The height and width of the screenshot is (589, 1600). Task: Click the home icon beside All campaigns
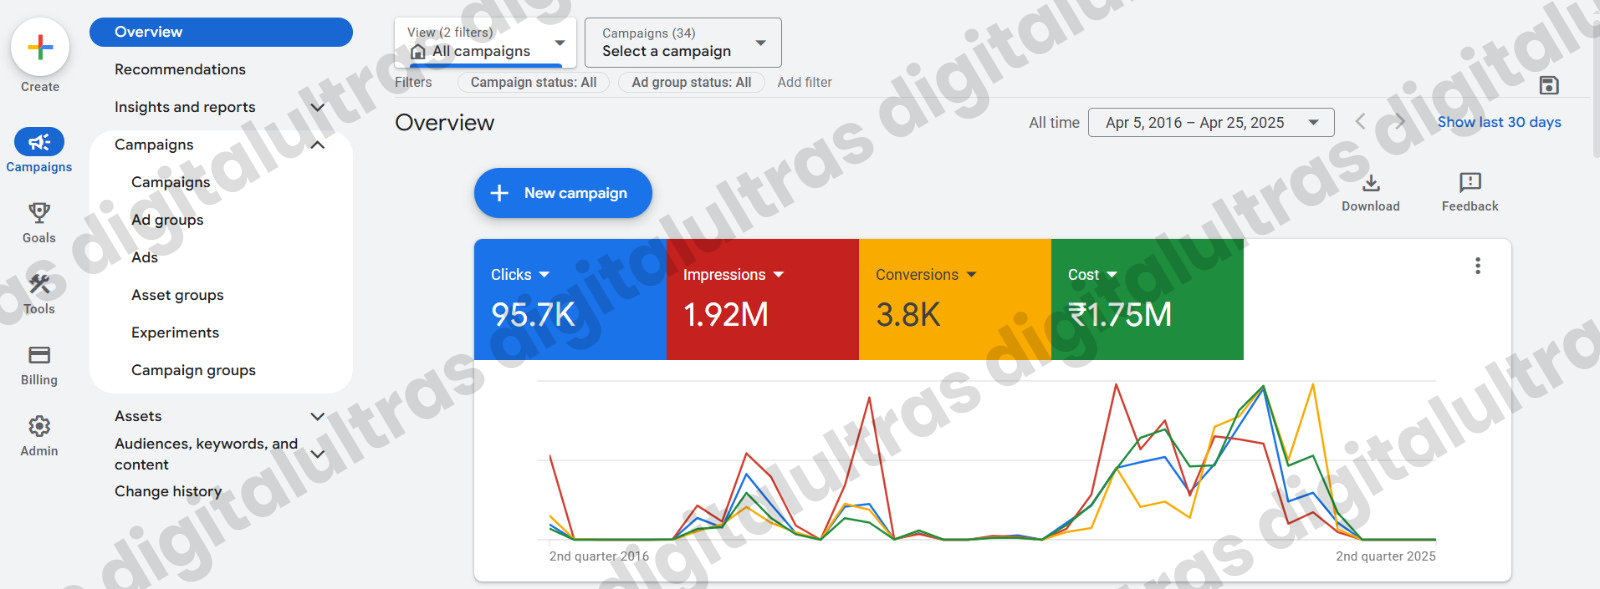[x=418, y=51]
